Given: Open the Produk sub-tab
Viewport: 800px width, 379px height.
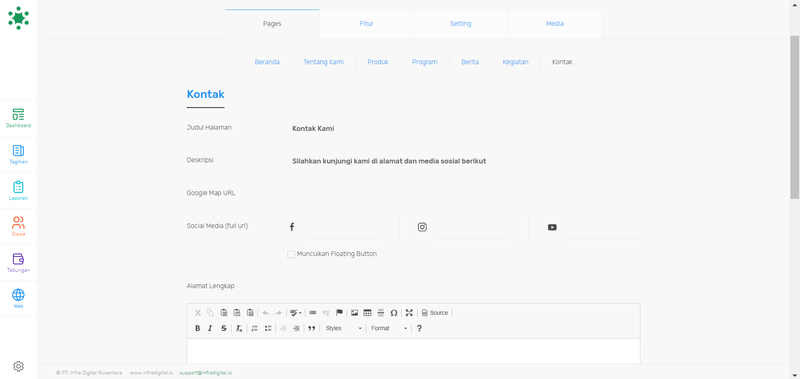Looking at the screenshot, I should (x=378, y=62).
